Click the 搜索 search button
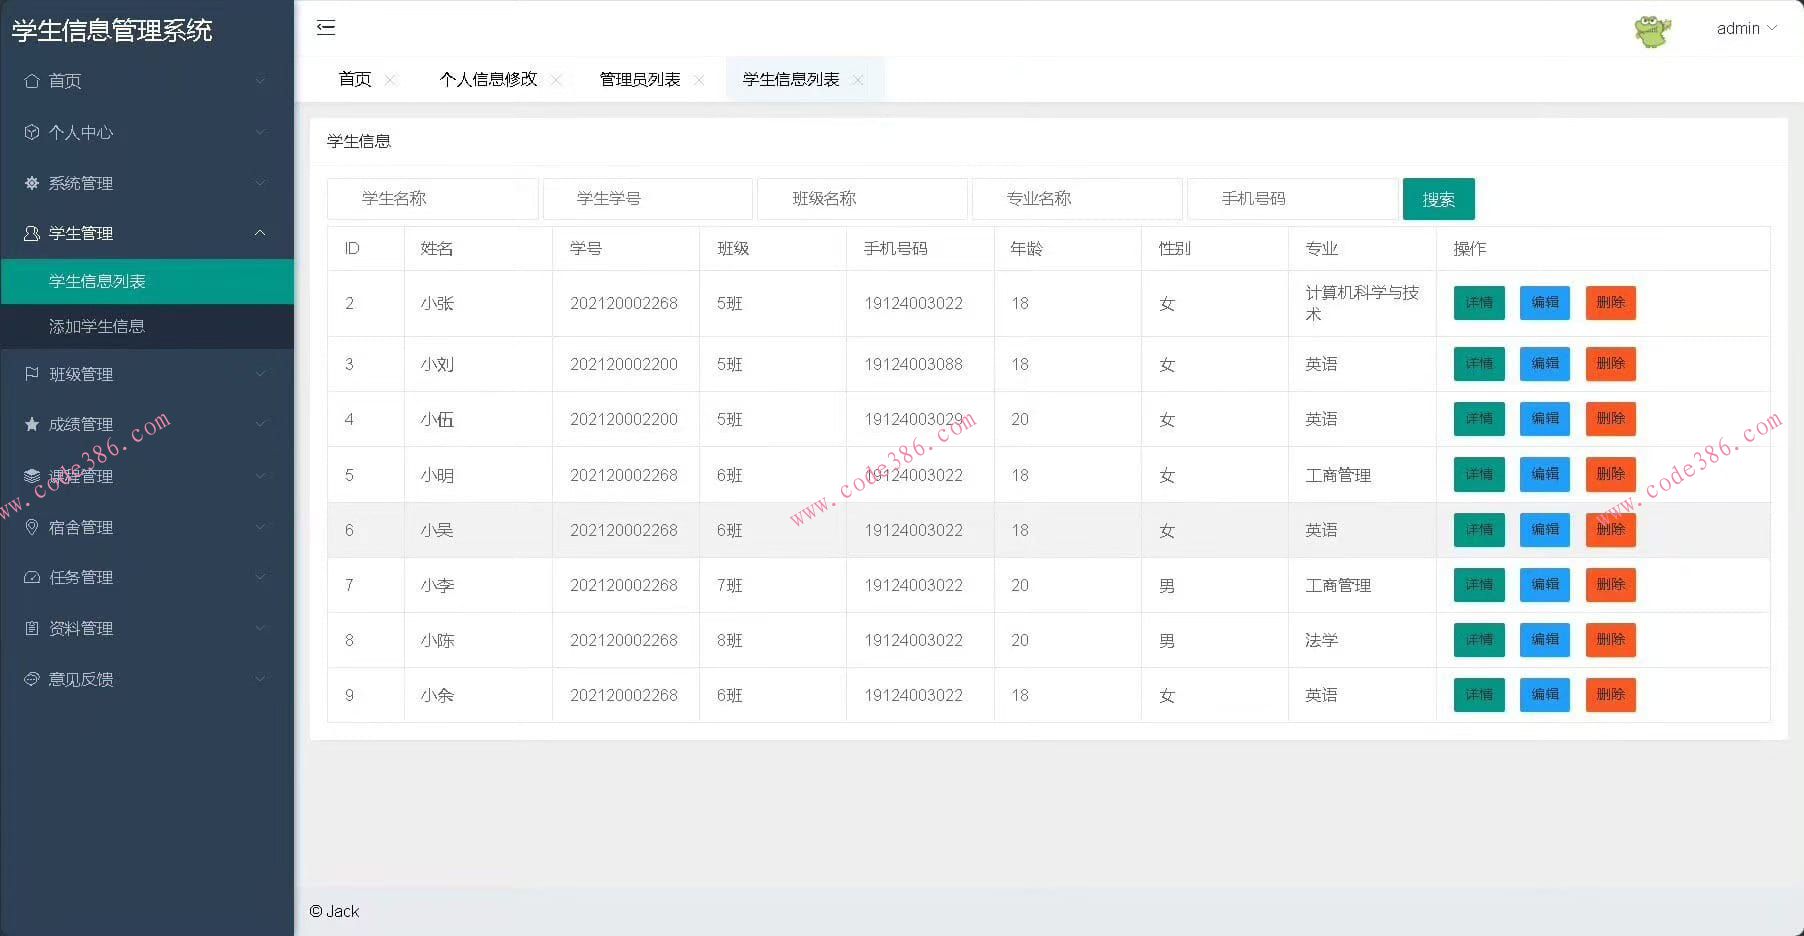 pyautogui.click(x=1438, y=199)
